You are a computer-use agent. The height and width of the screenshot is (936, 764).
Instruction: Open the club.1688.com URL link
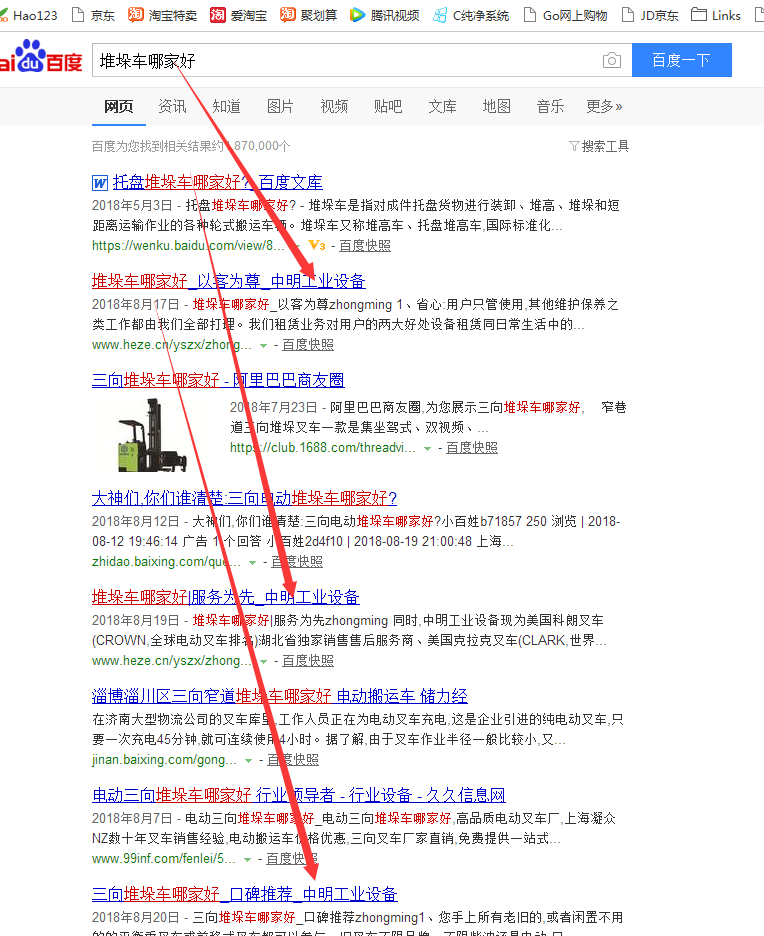323,448
